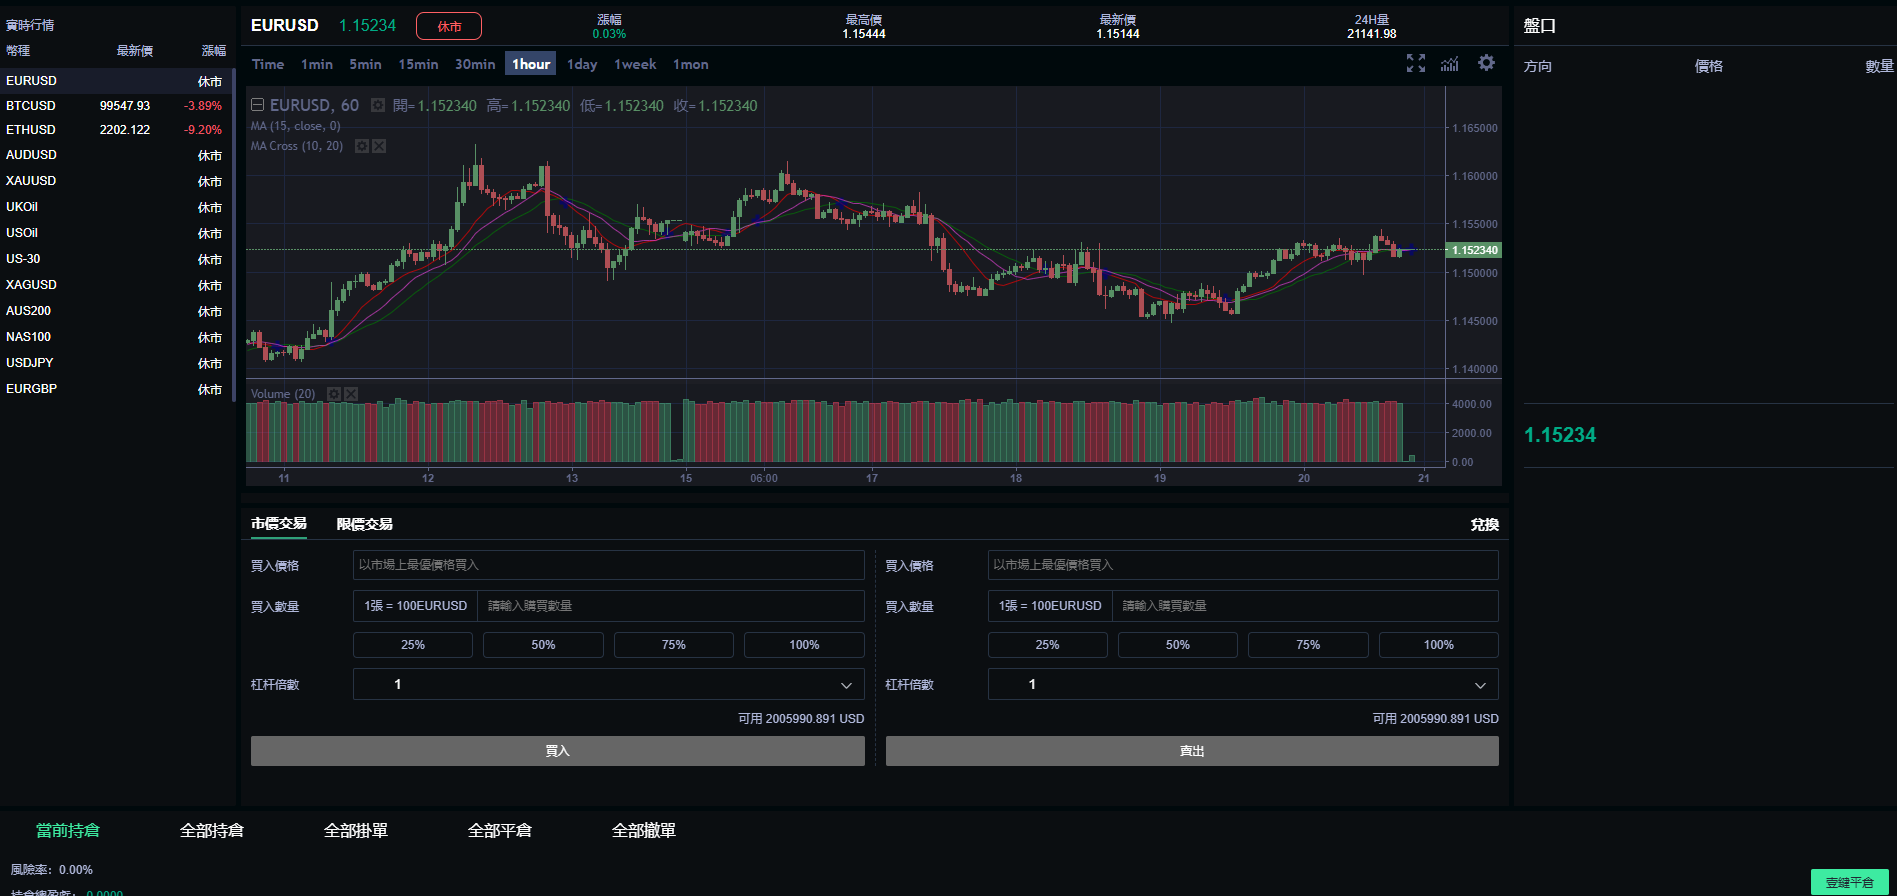Screen dimensions: 1897x896
Task: Set chart interval to 1week
Action: (x=635, y=64)
